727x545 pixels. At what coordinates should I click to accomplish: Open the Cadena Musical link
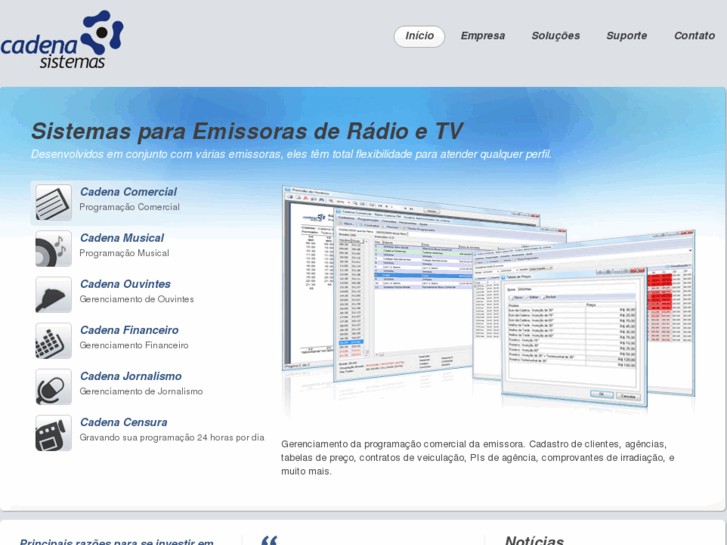[x=122, y=238]
